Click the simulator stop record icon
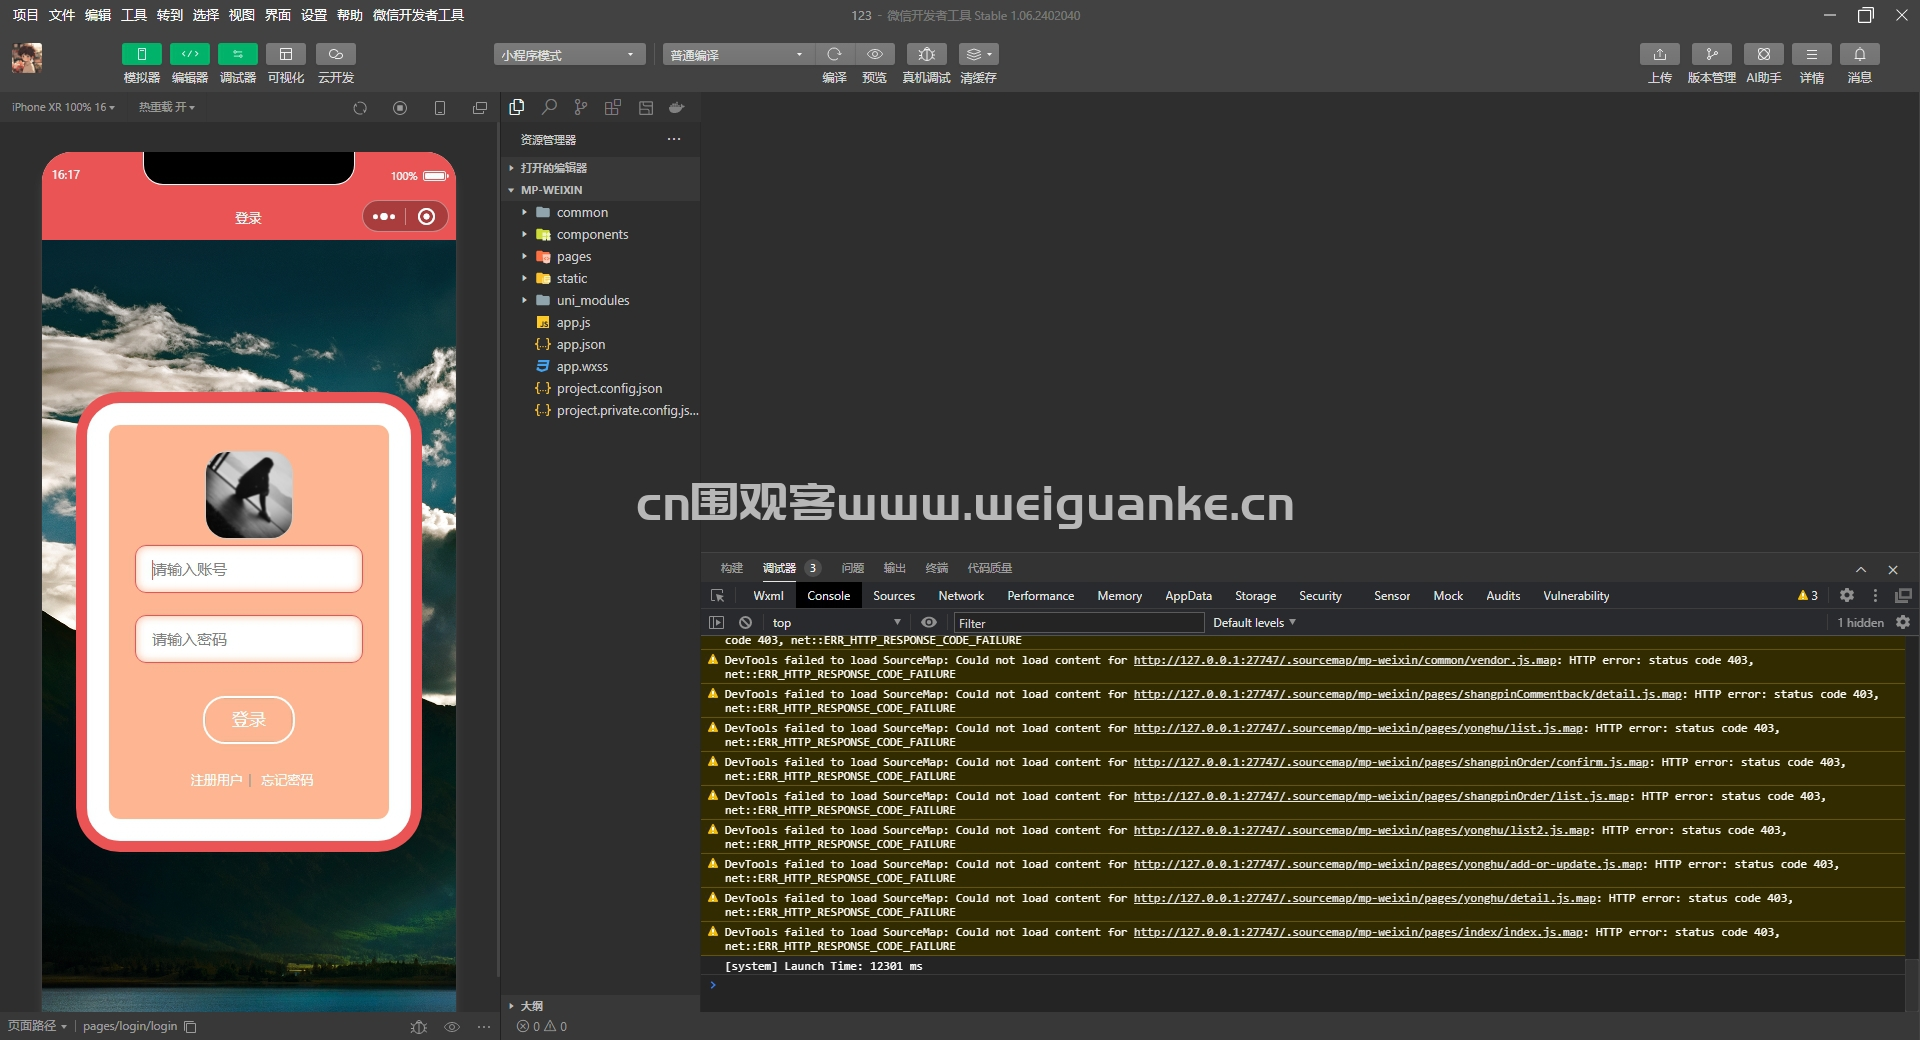 400,108
